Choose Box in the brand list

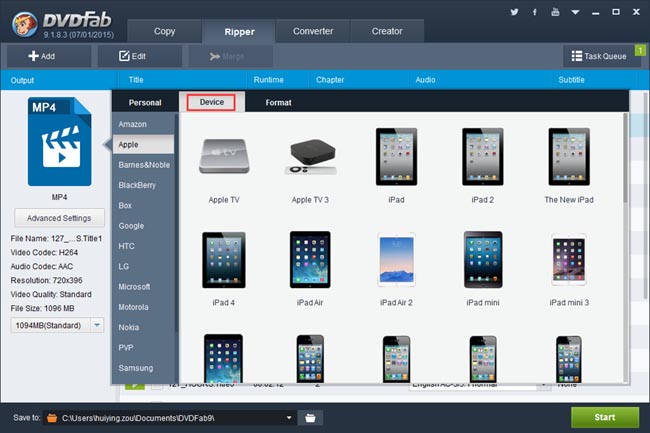143,205
